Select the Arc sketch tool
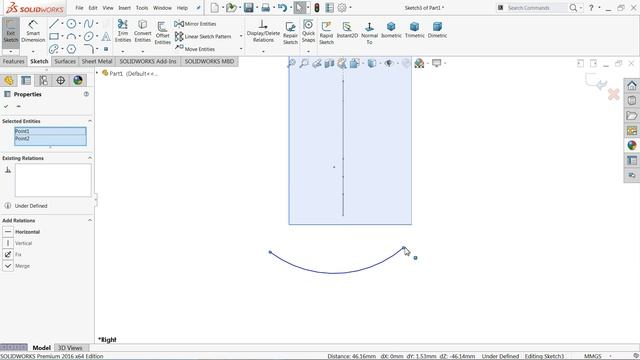 point(71,36)
